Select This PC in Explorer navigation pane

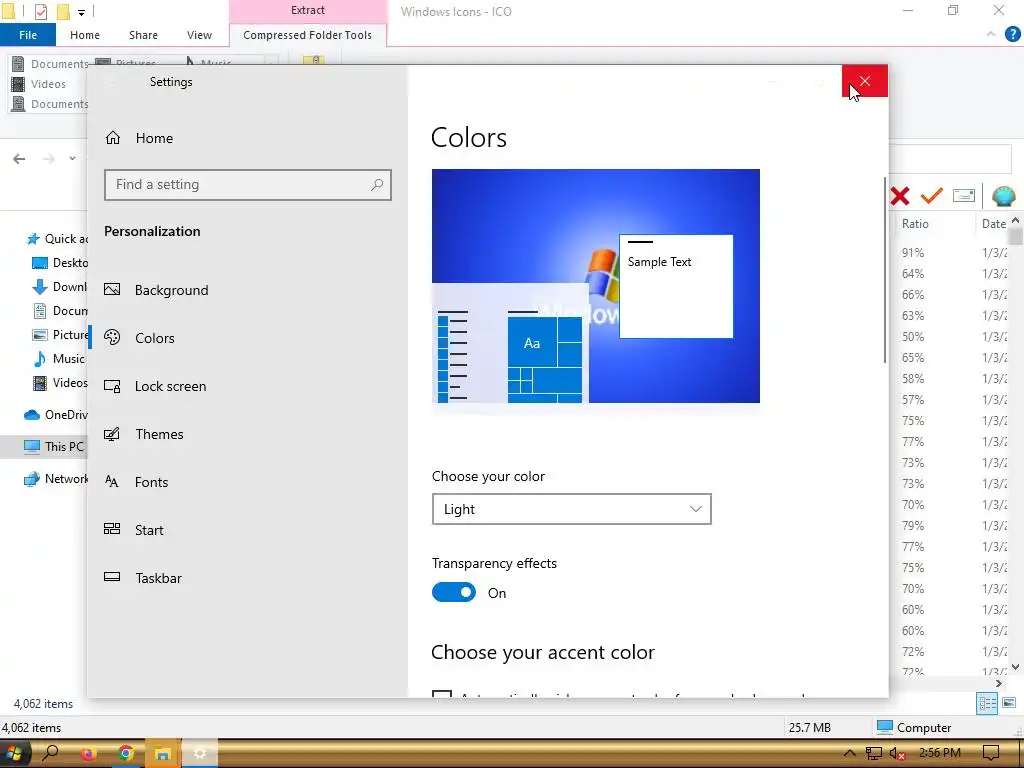pos(54,447)
